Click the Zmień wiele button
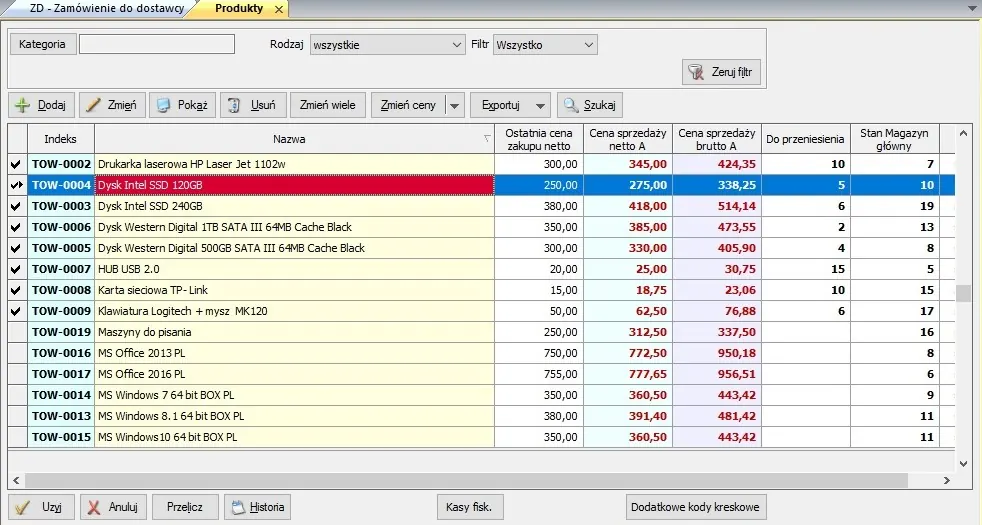This screenshot has width=982, height=525. click(x=328, y=105)
